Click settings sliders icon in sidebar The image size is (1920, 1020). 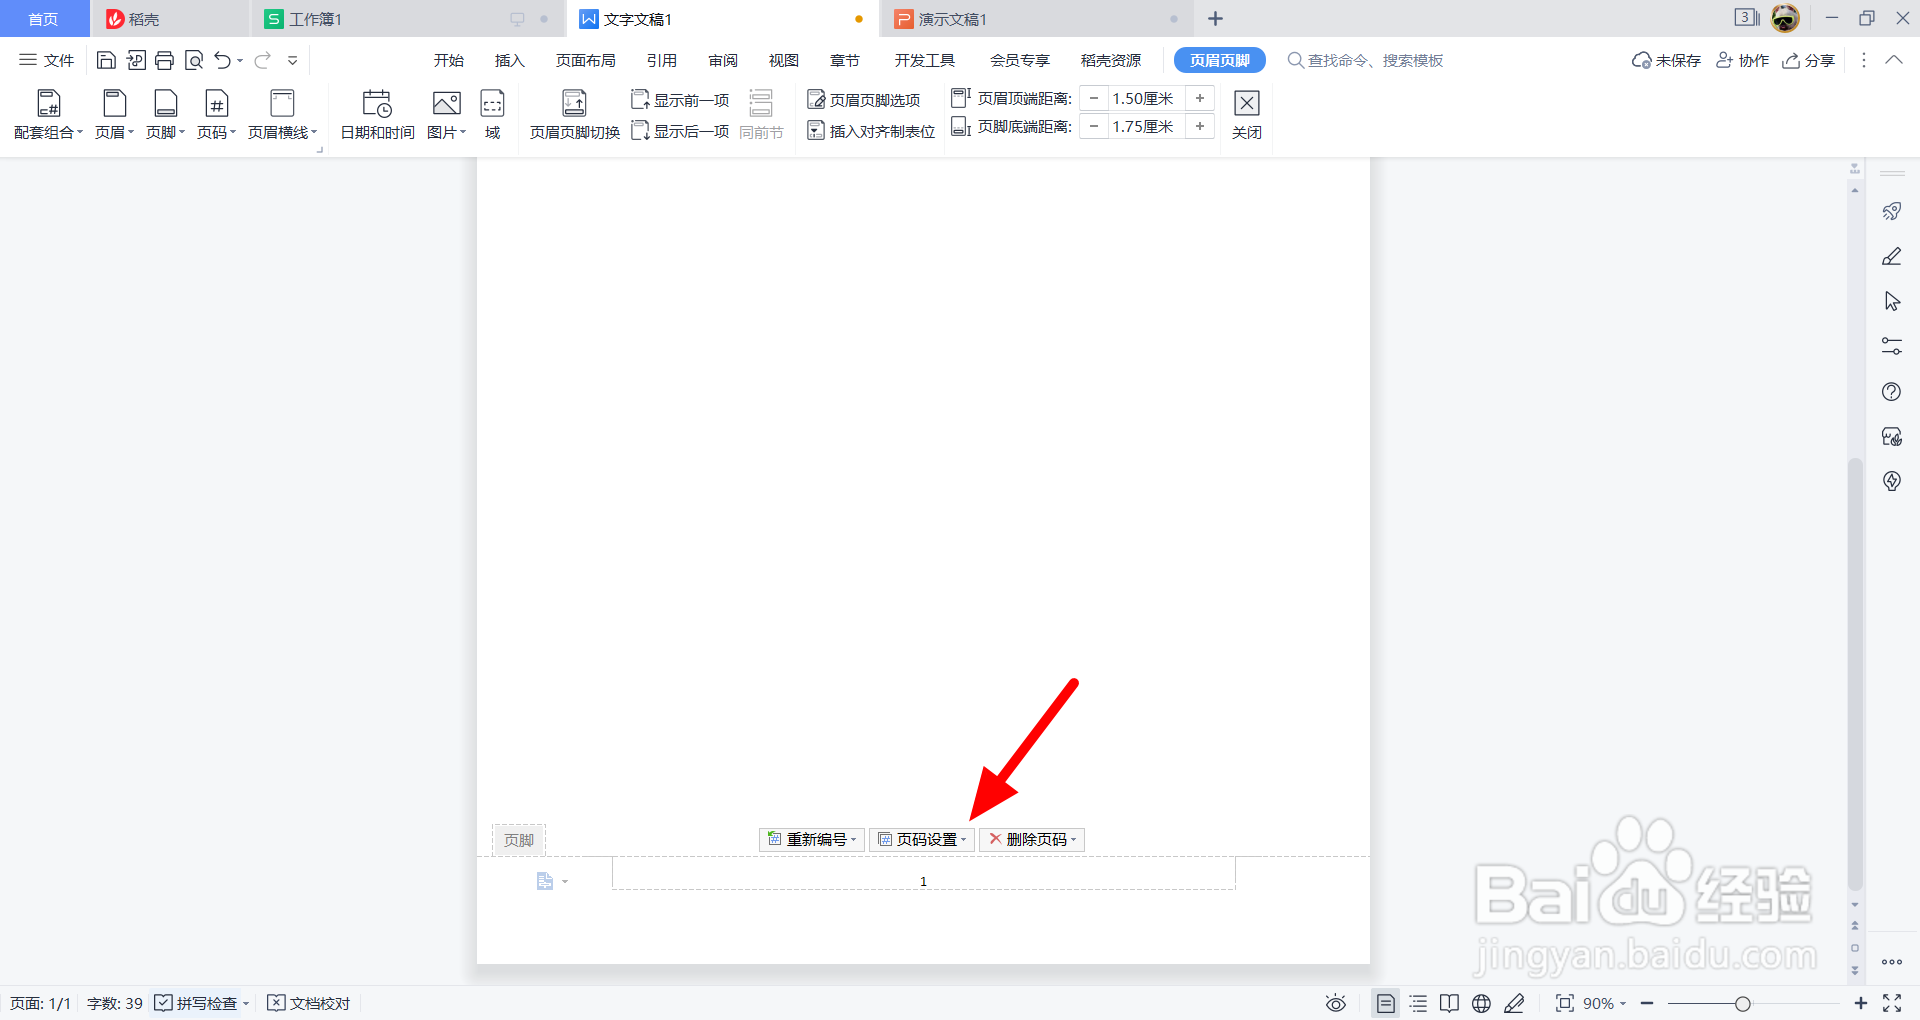coord(1892,346)
